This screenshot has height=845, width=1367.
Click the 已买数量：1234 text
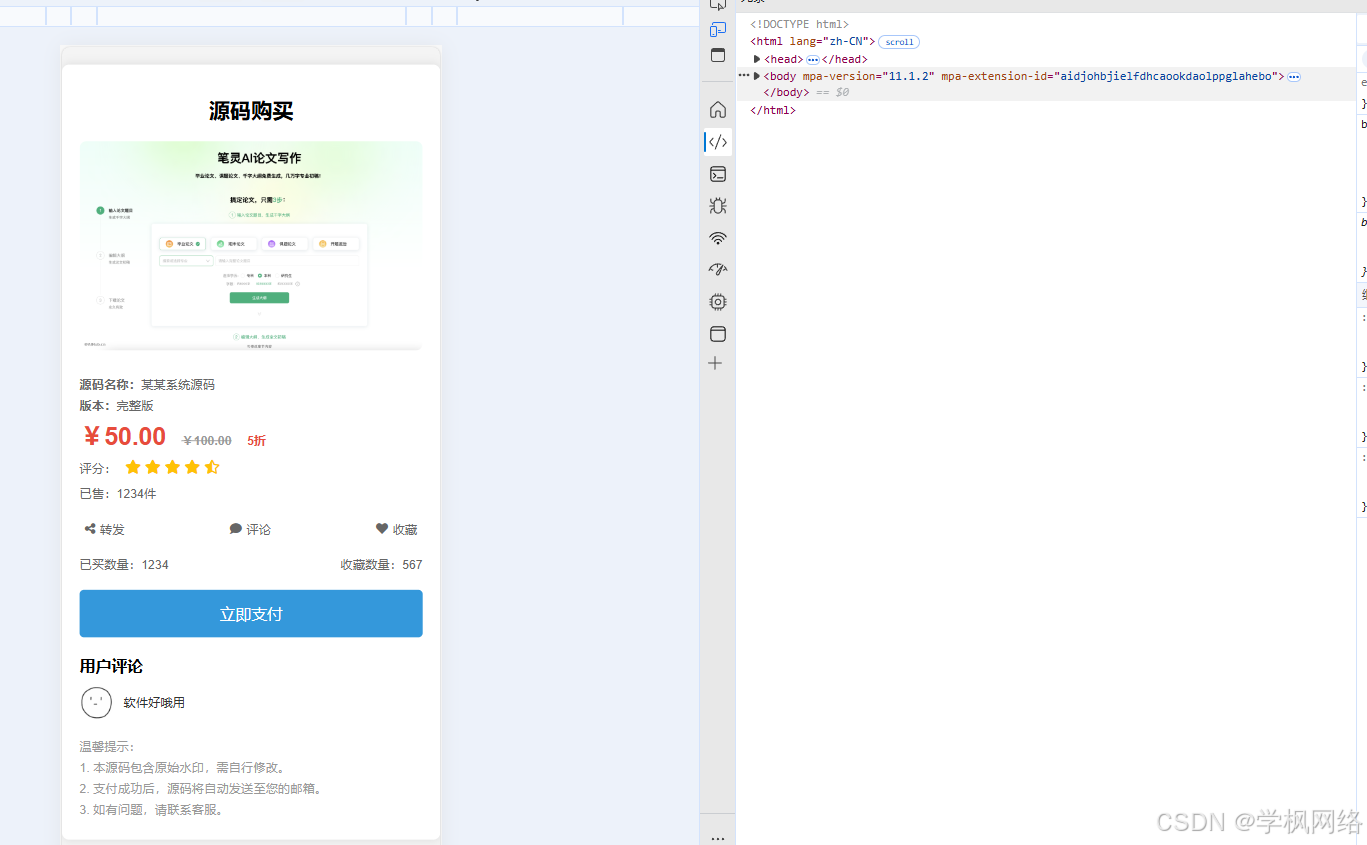tap(124, 565)
